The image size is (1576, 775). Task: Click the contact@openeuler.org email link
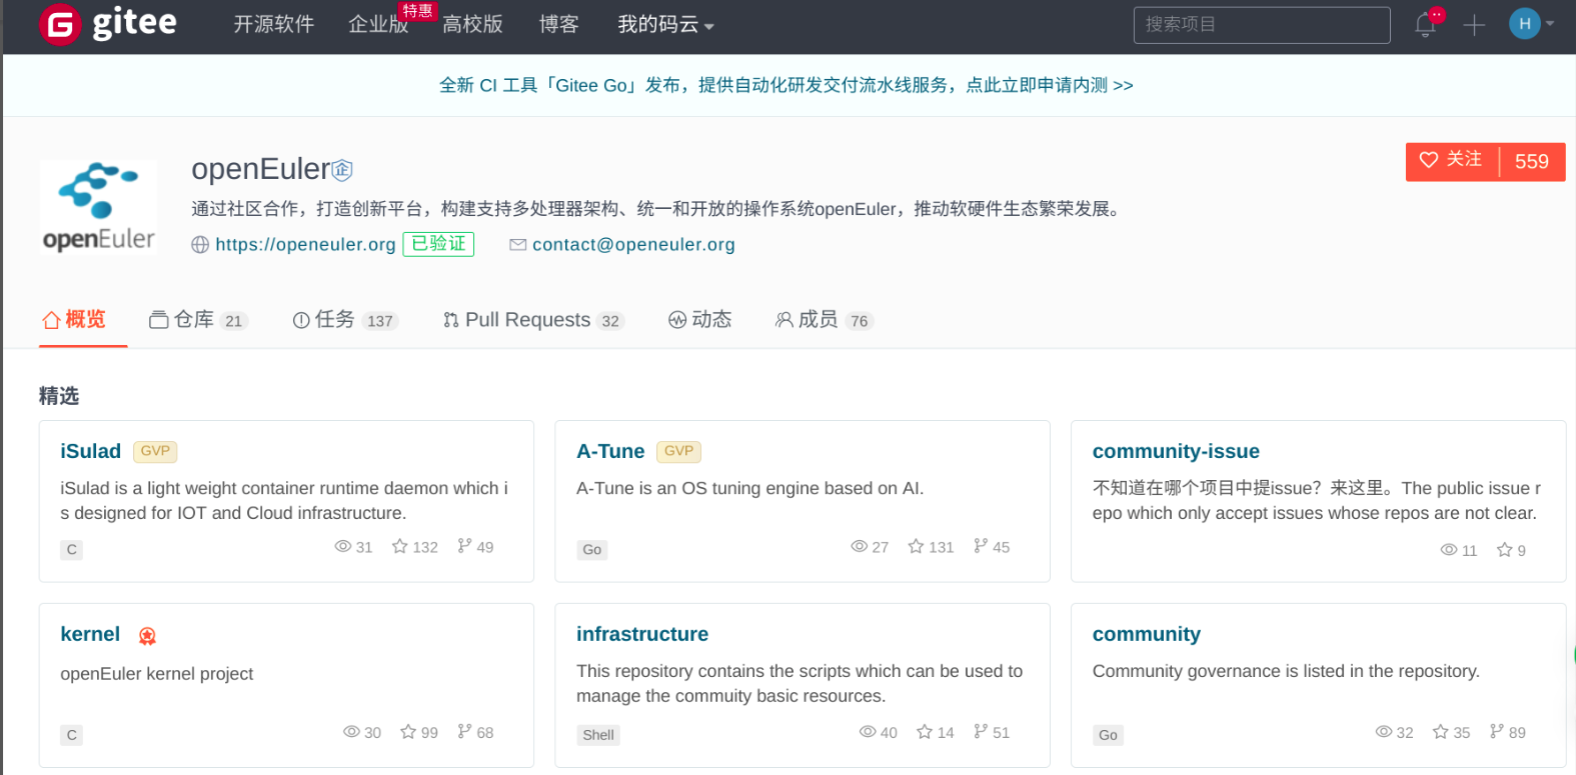[633, 244]
